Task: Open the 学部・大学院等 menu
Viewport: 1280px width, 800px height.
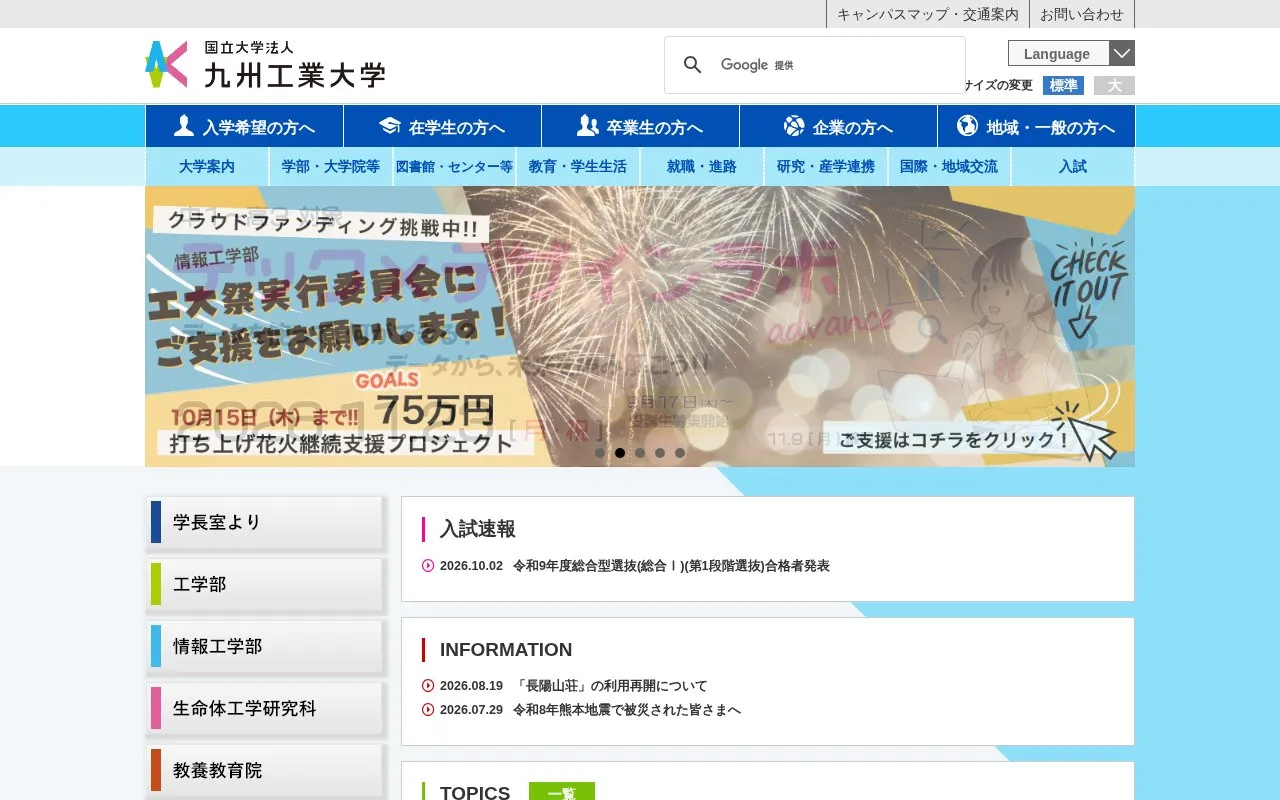Action: pos(331,167)
